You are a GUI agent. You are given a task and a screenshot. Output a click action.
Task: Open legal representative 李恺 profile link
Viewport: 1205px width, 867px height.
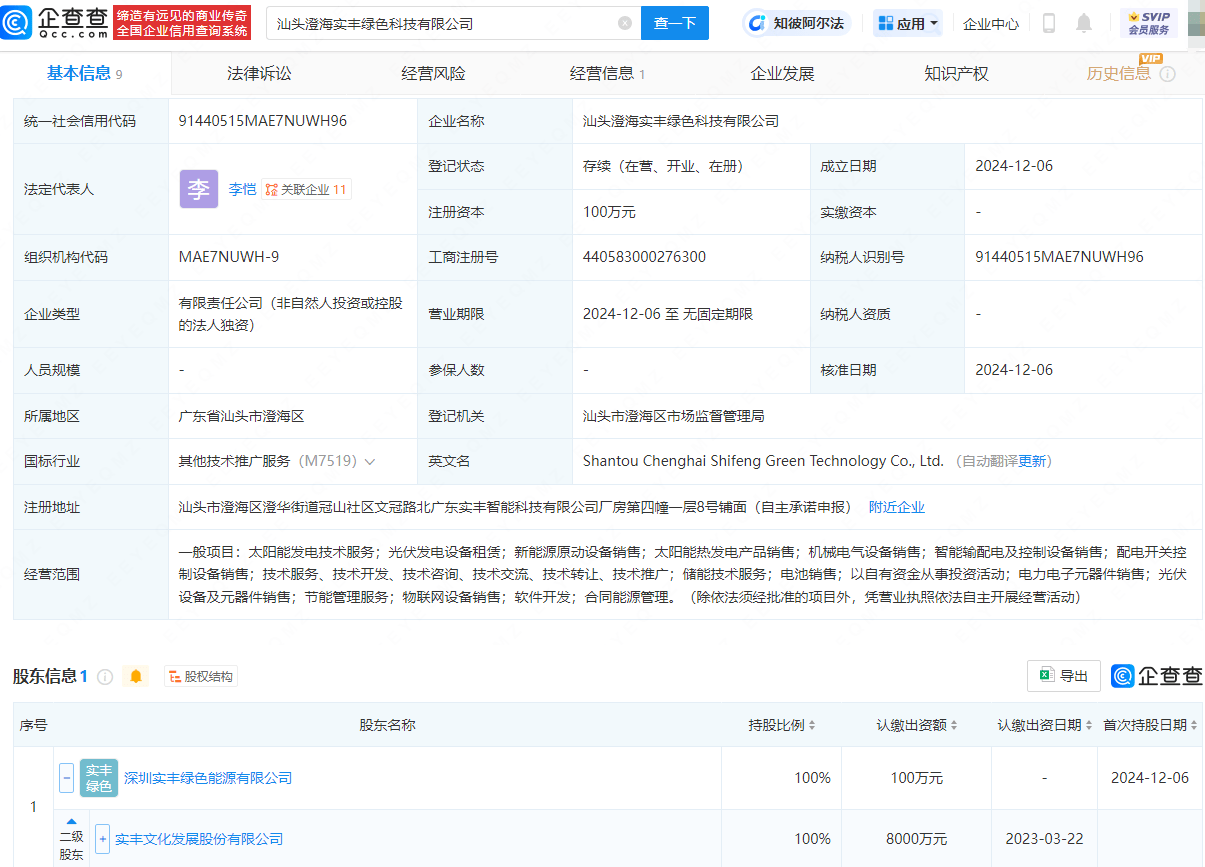point(242,189)
